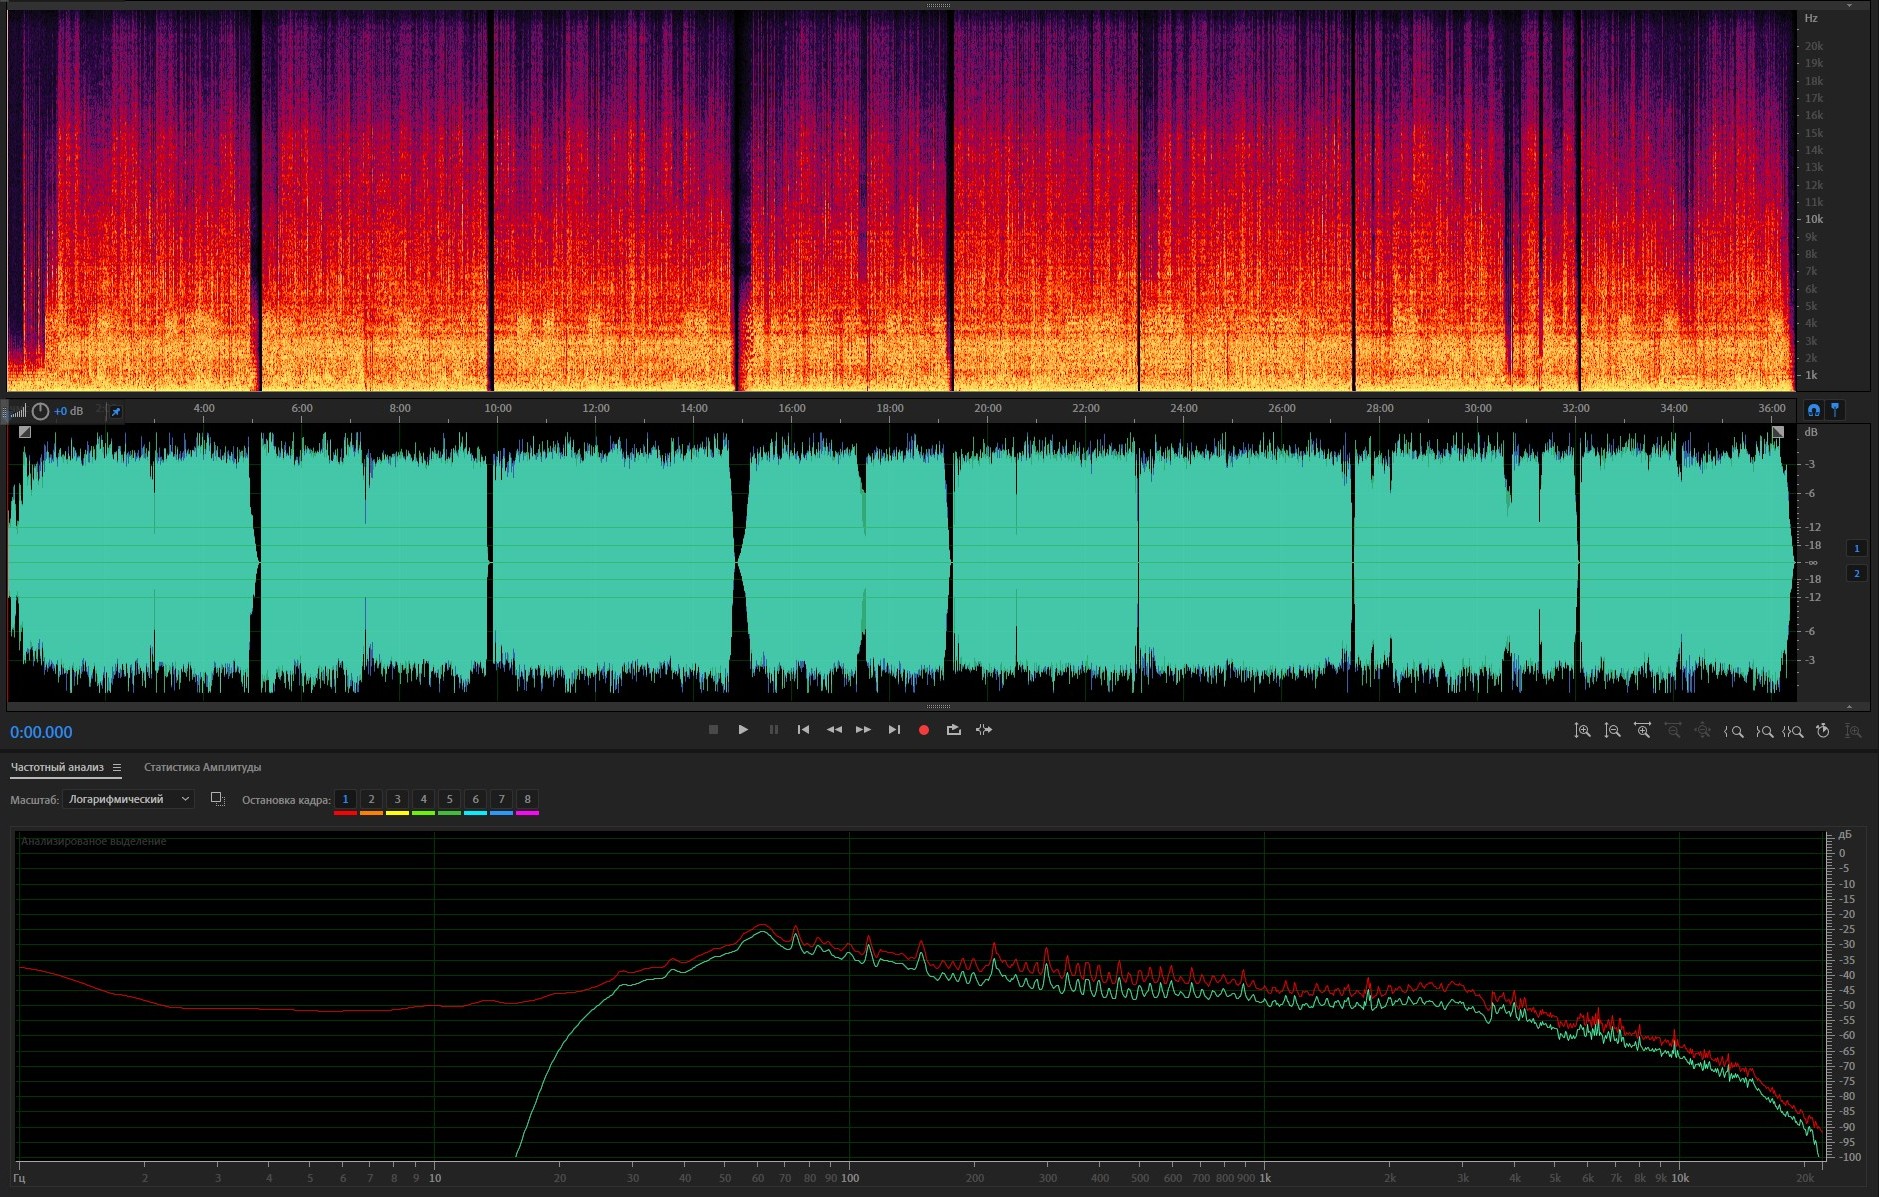Start recording with the red Record button

click(x=924, y=730)
